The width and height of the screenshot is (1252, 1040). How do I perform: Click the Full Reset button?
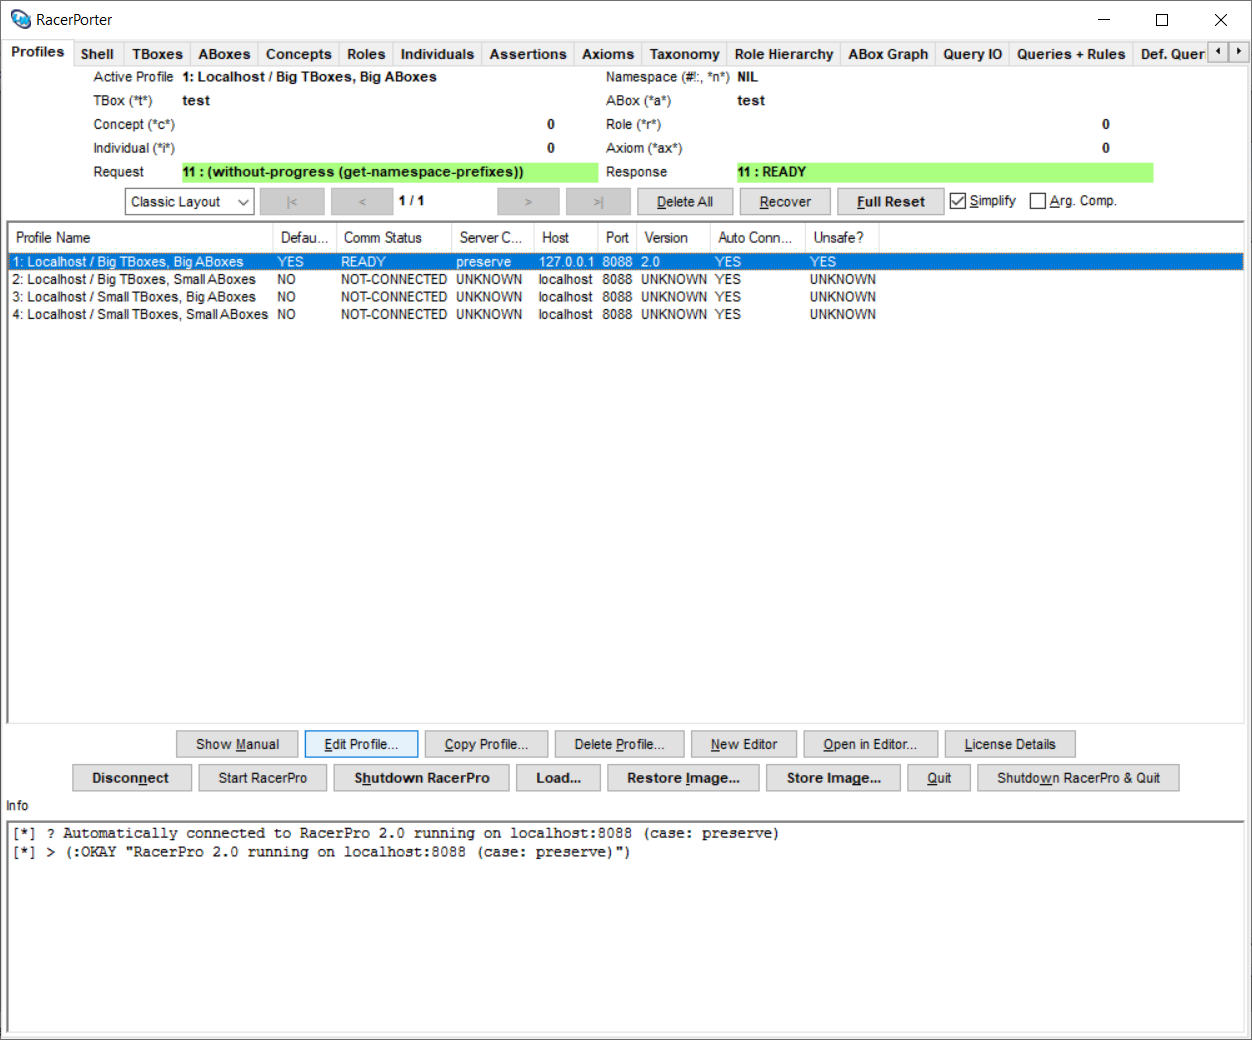click(891, 202)
